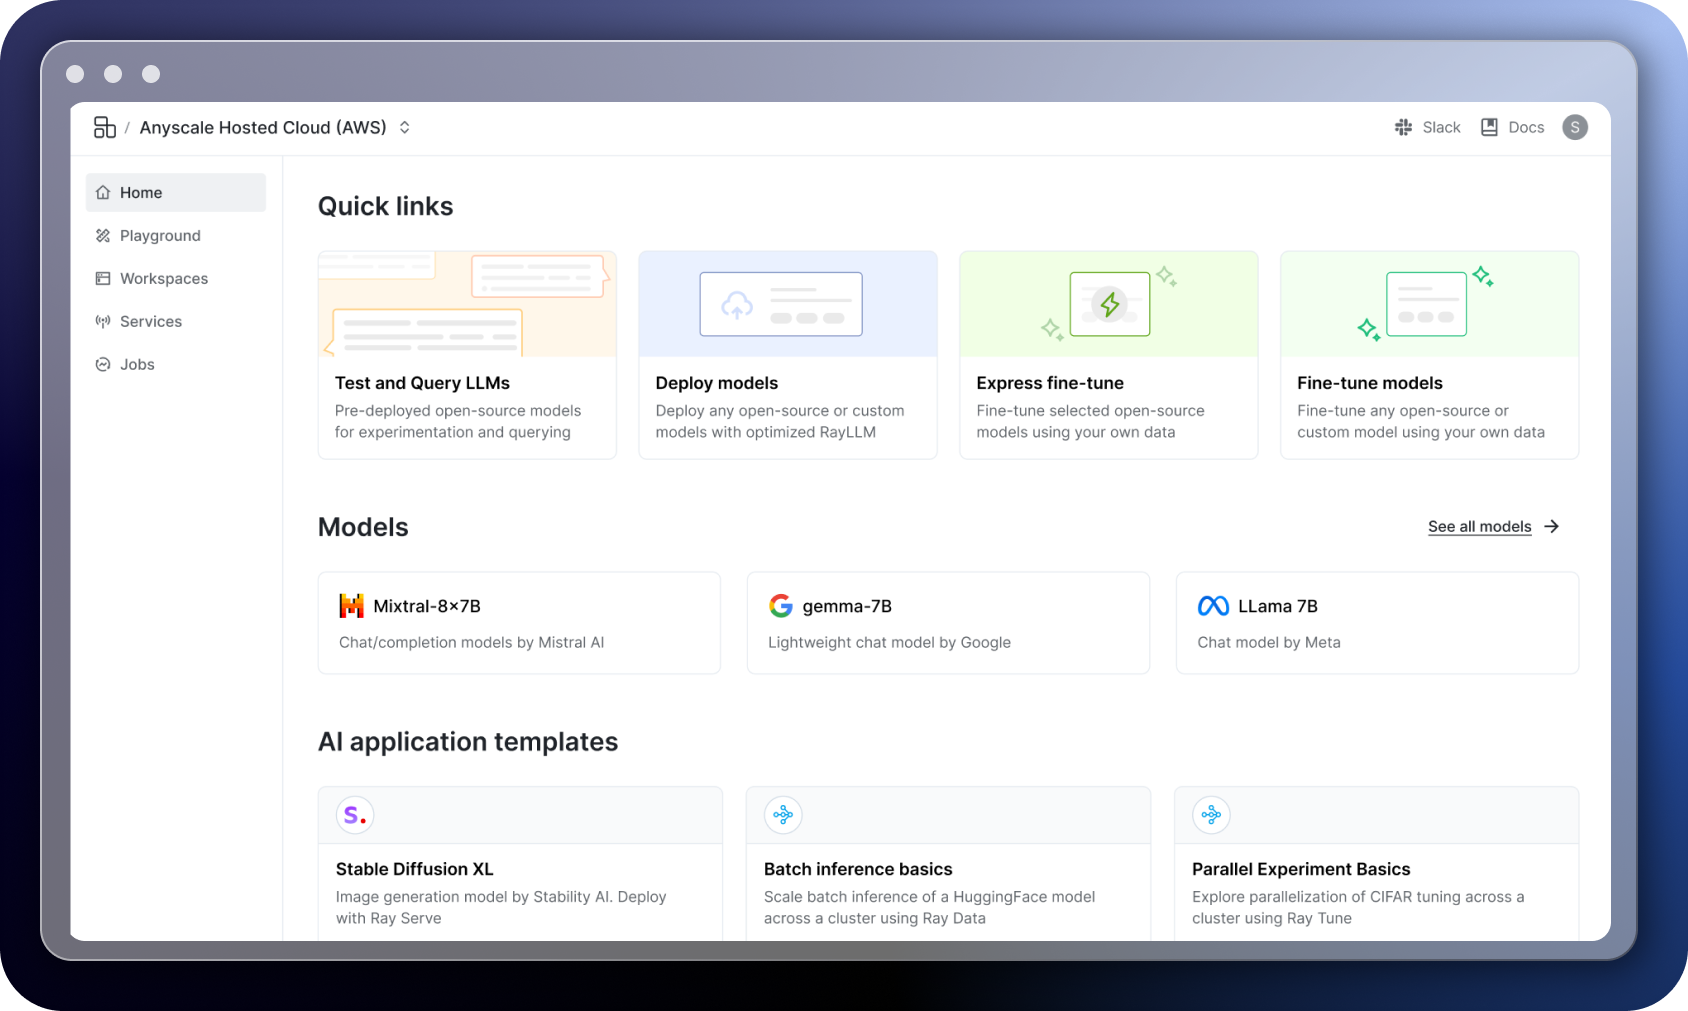Open the user avatar labeled S

click(1575, 127)
